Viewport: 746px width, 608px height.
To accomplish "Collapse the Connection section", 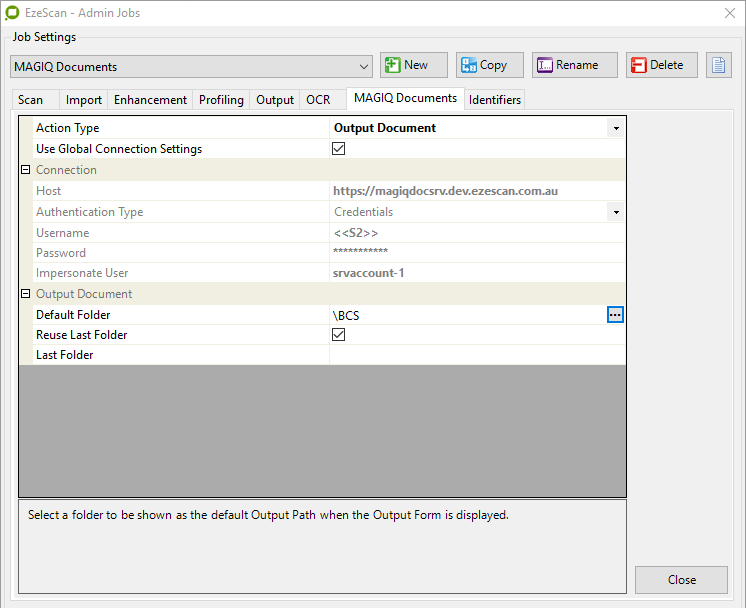I will click(x=25, y=170).
